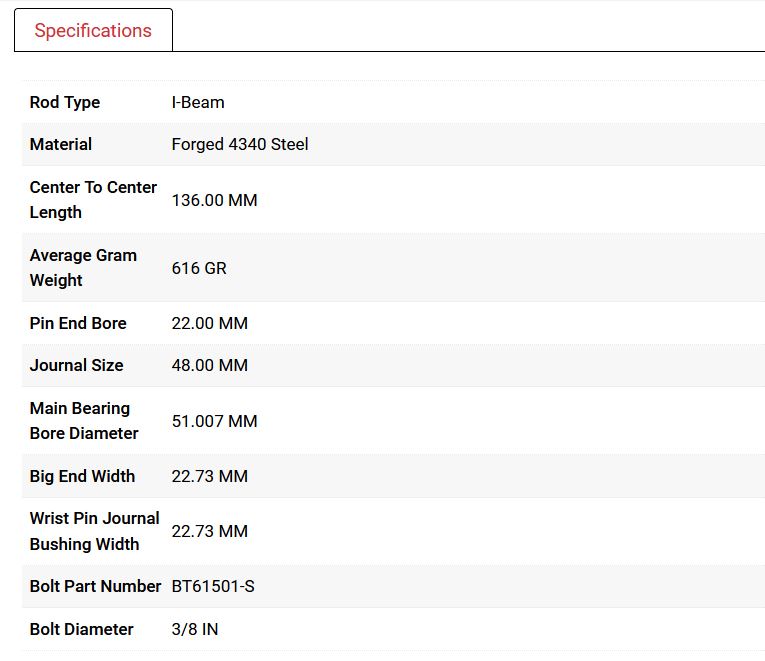Click the Center To Center Length label
The height and width of the screenshot is (661, 765).
(x=93, y=199)
